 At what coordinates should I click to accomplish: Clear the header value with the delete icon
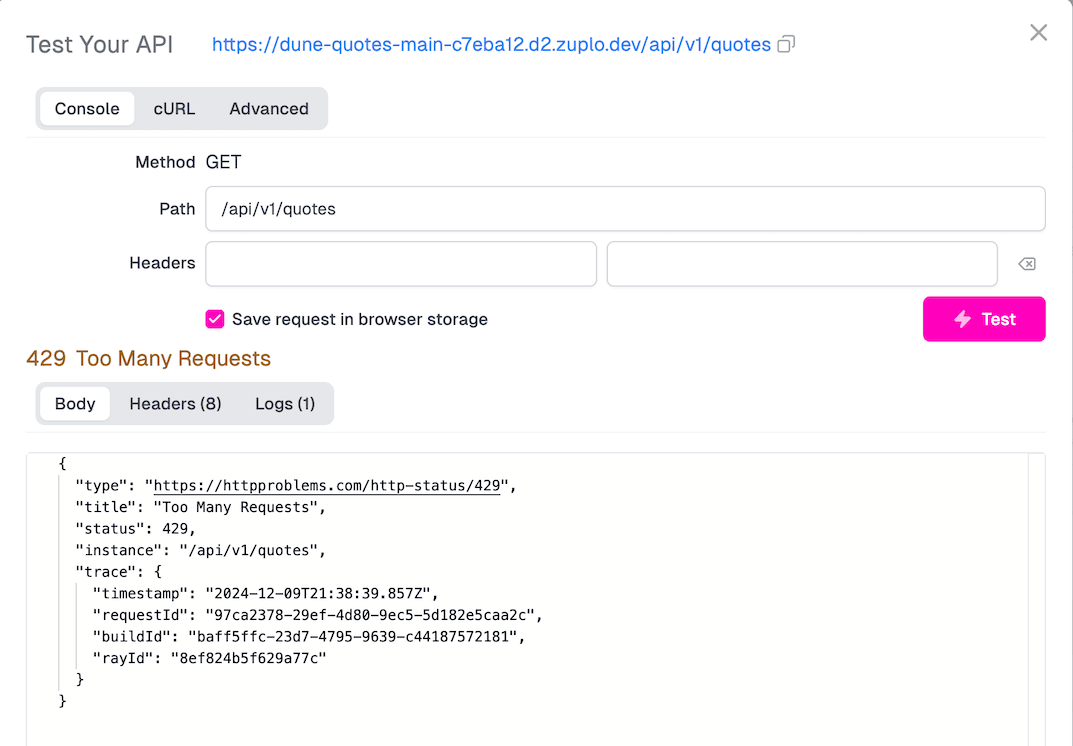point(1027,263)
